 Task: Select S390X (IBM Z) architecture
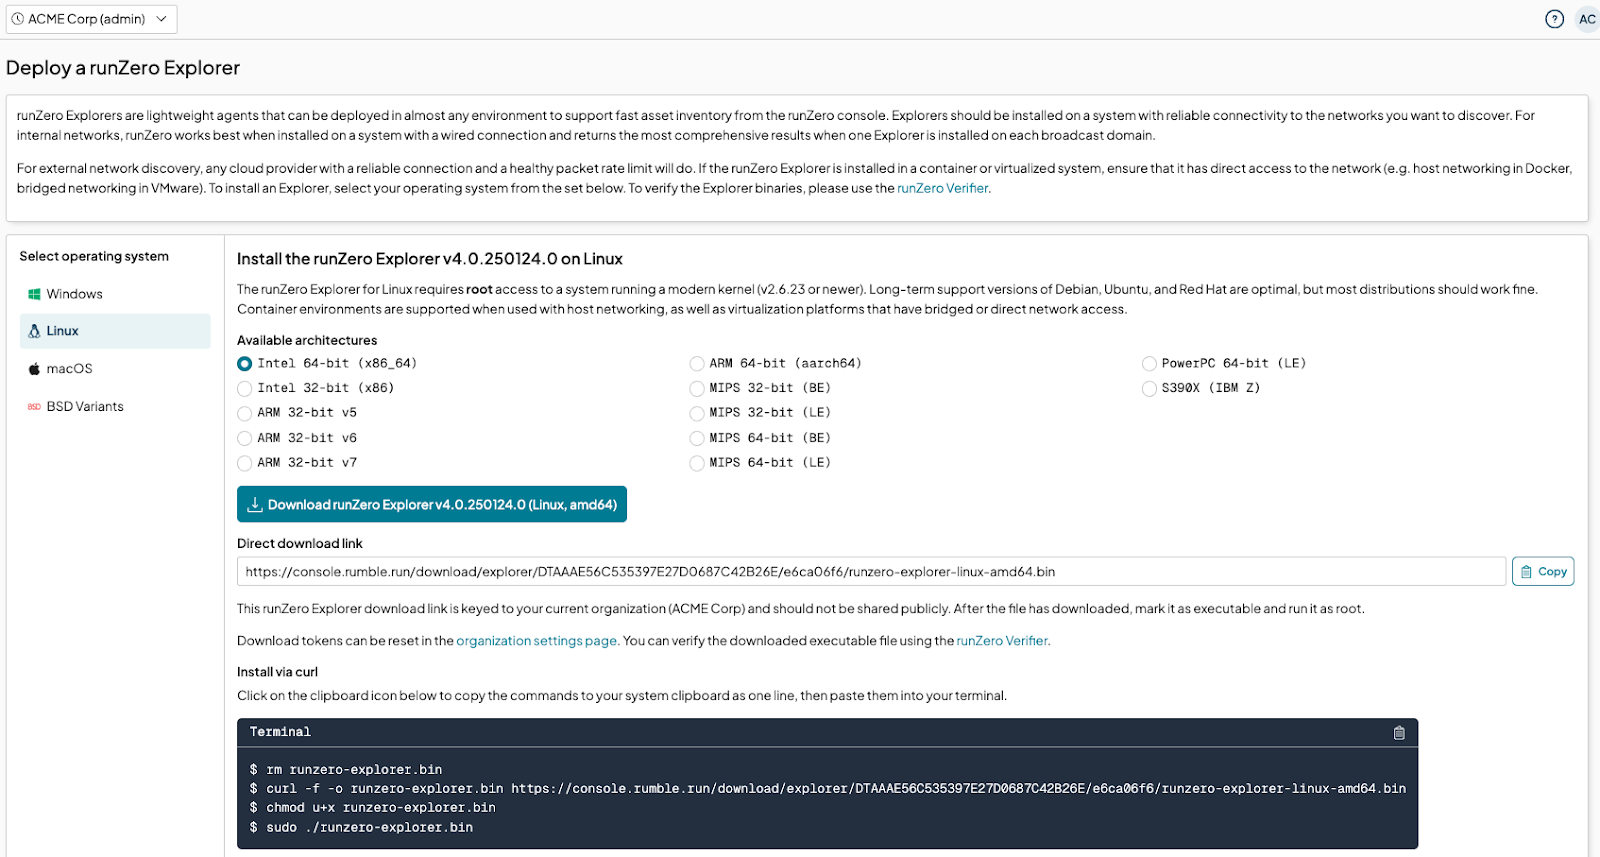click(x=1149, y=389)
